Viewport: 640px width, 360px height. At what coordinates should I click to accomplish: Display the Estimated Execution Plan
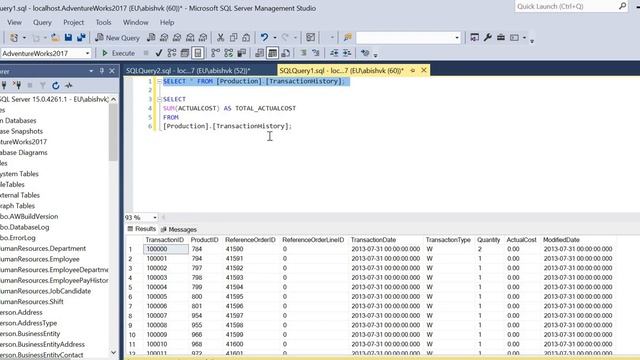172,53
